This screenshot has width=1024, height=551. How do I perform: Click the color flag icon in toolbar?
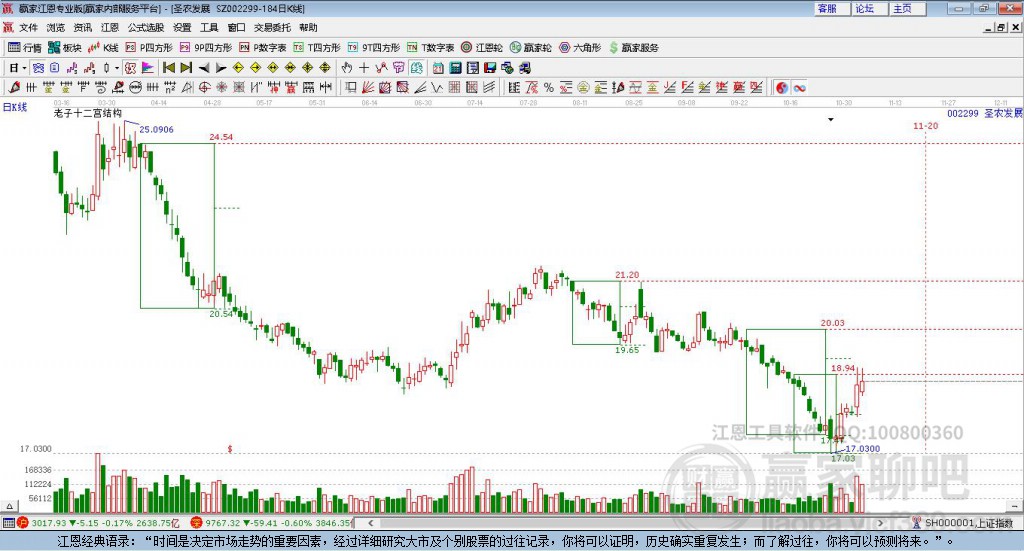pos(148,68)
